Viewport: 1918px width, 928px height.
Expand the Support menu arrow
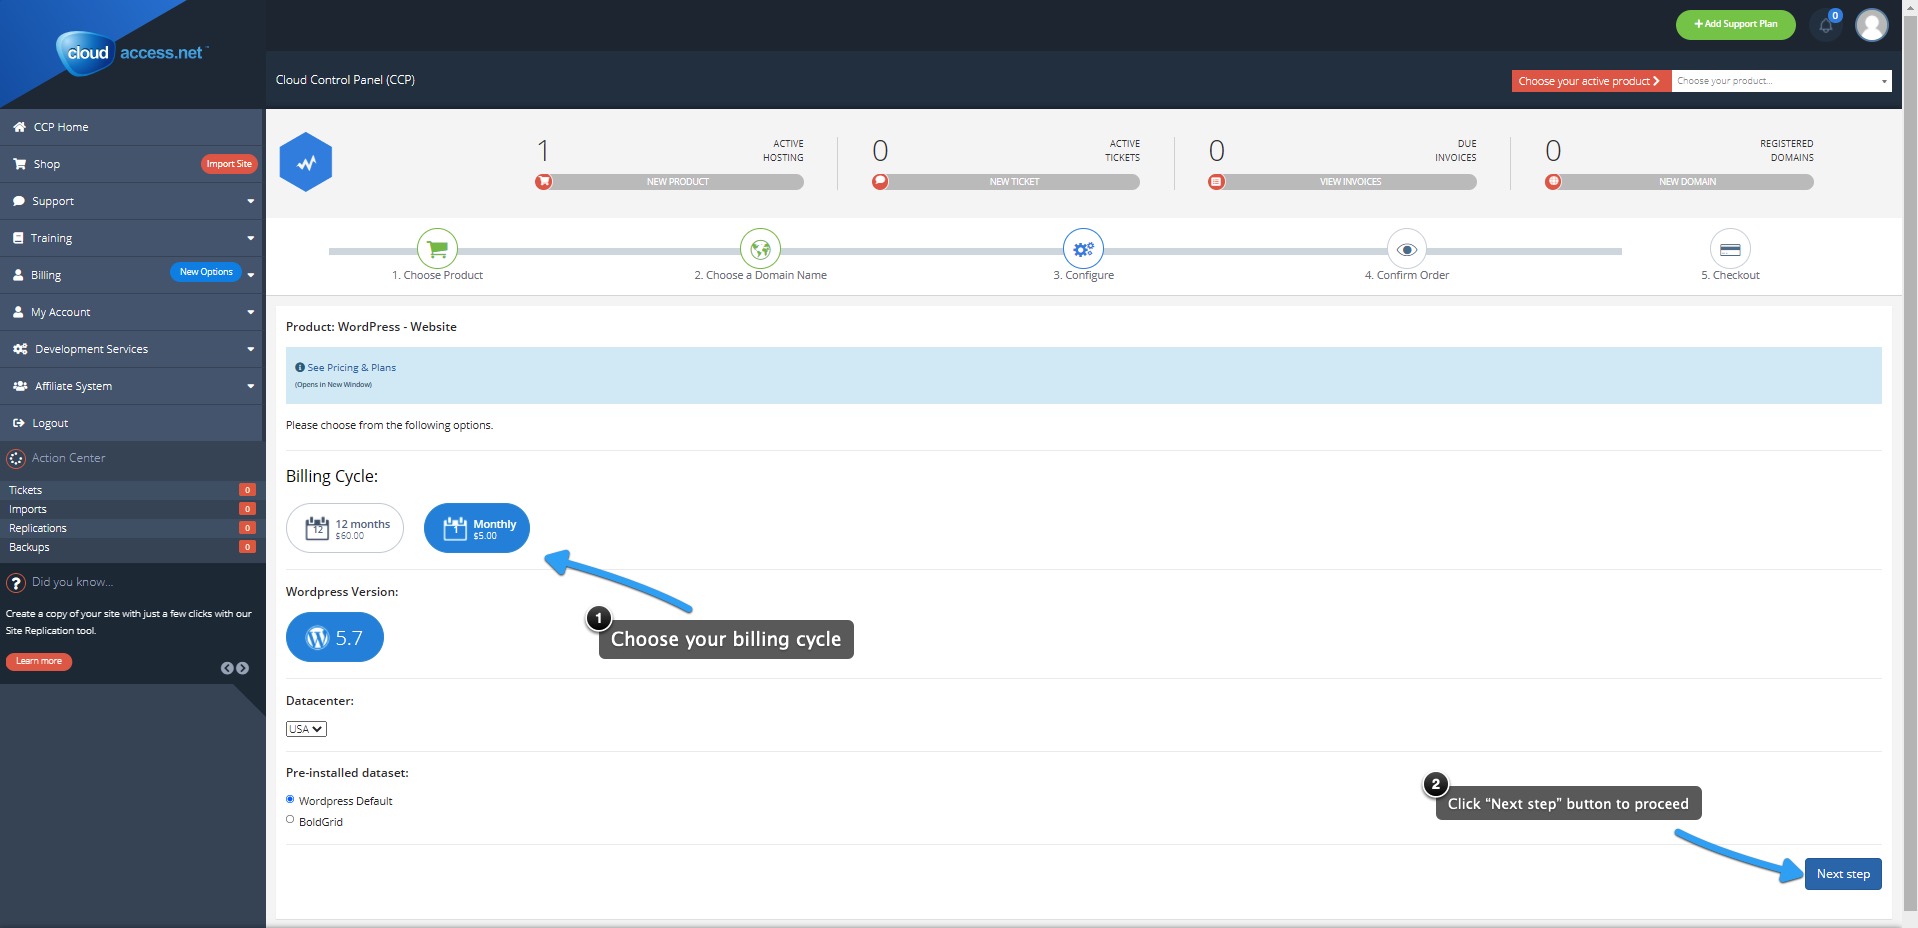250,201
